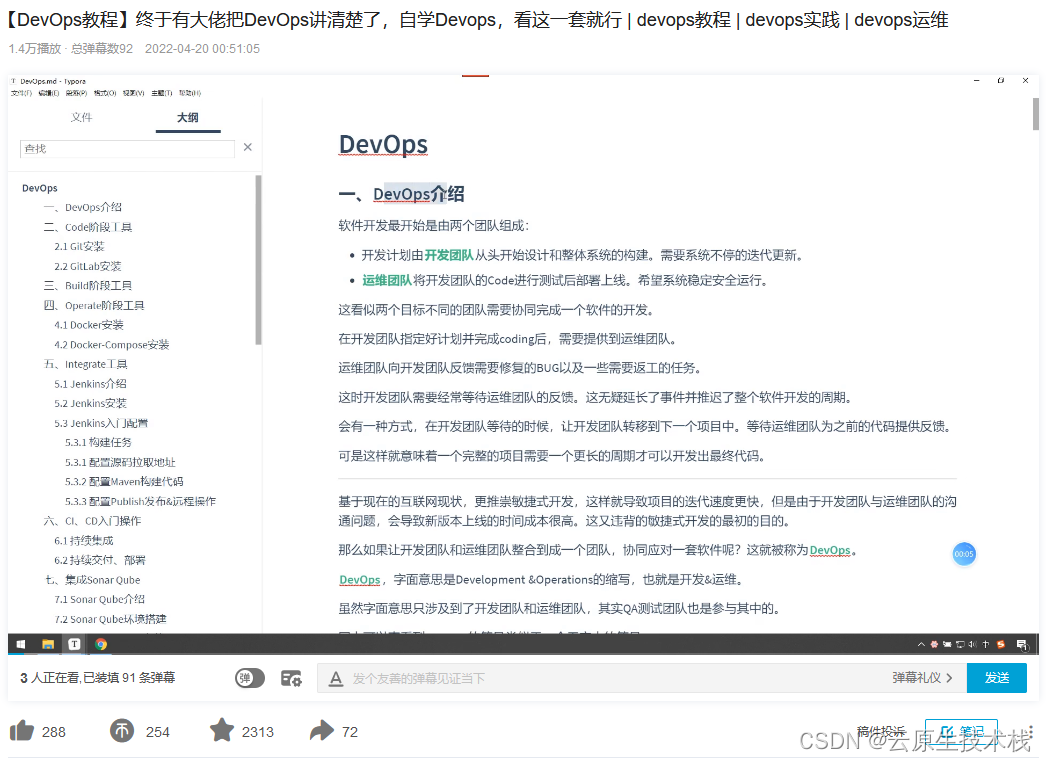
Task: Jump to 5.3 Jenkins入门配置 outline entry
Action: pos(101,423)
